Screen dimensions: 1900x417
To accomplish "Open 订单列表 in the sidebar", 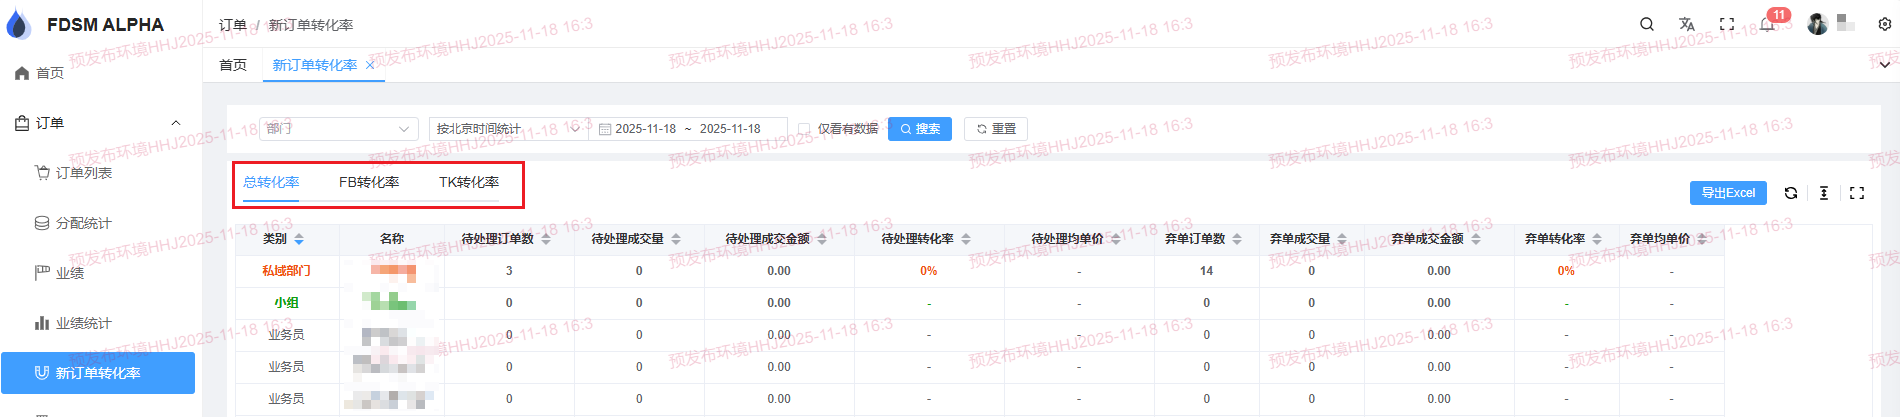I will (84, 173).
